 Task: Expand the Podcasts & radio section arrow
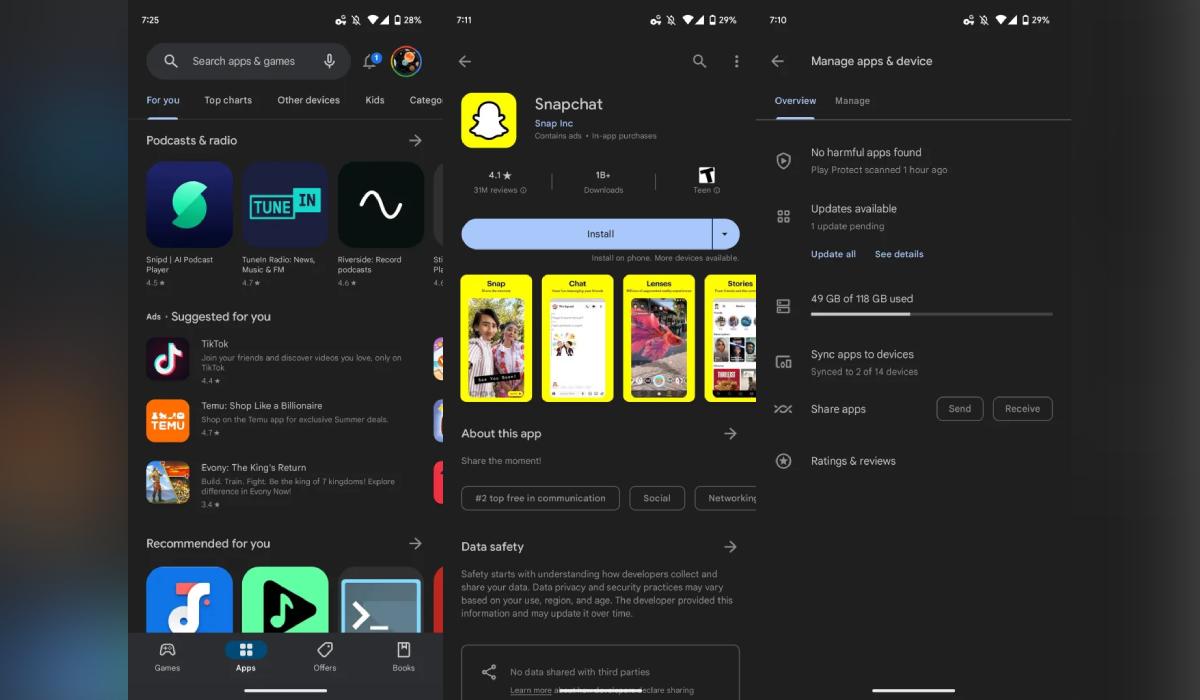point(415,140)
